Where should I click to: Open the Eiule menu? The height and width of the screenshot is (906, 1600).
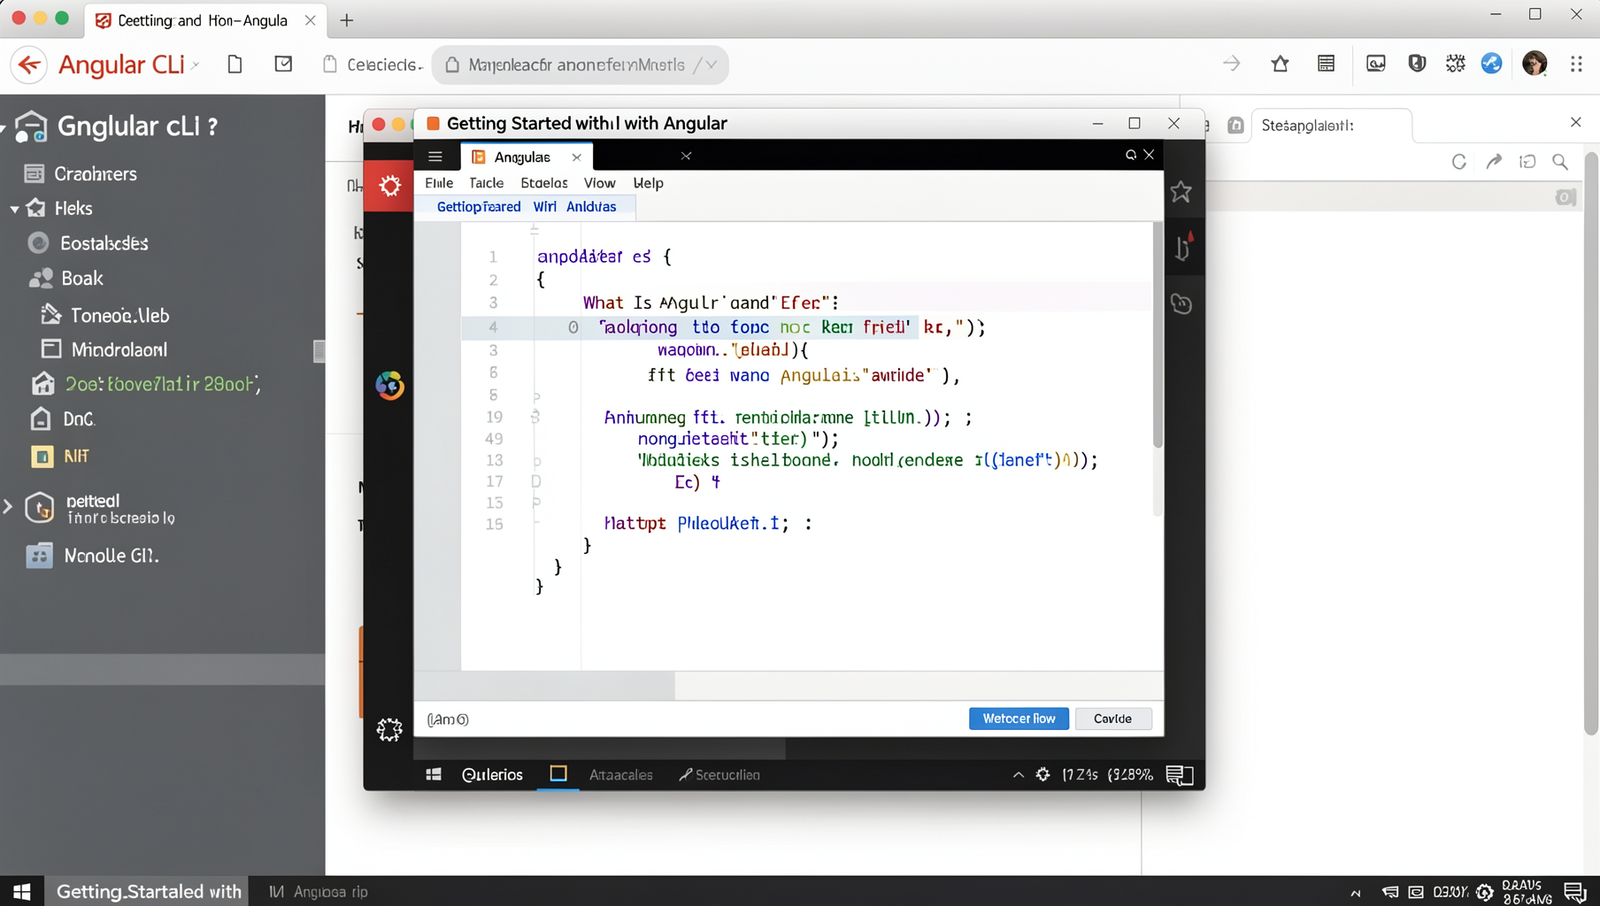[439, 183]
